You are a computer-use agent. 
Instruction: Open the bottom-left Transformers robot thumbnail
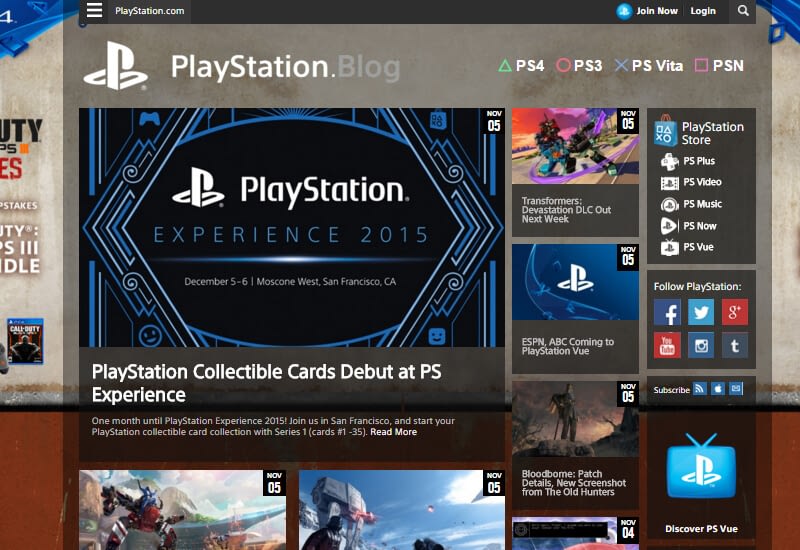(183, 510)
